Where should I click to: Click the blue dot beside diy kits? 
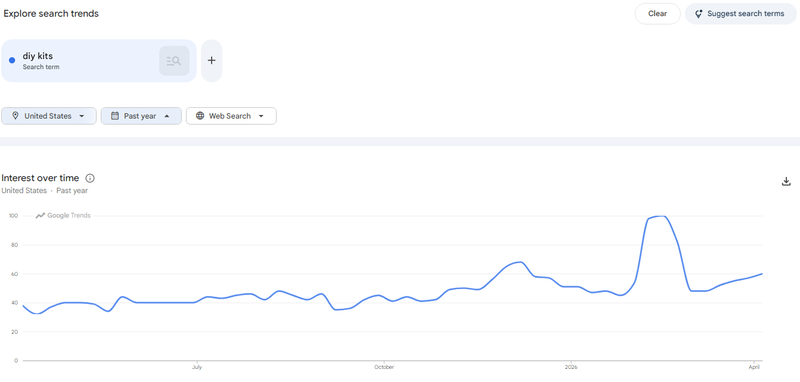point(12,61)
